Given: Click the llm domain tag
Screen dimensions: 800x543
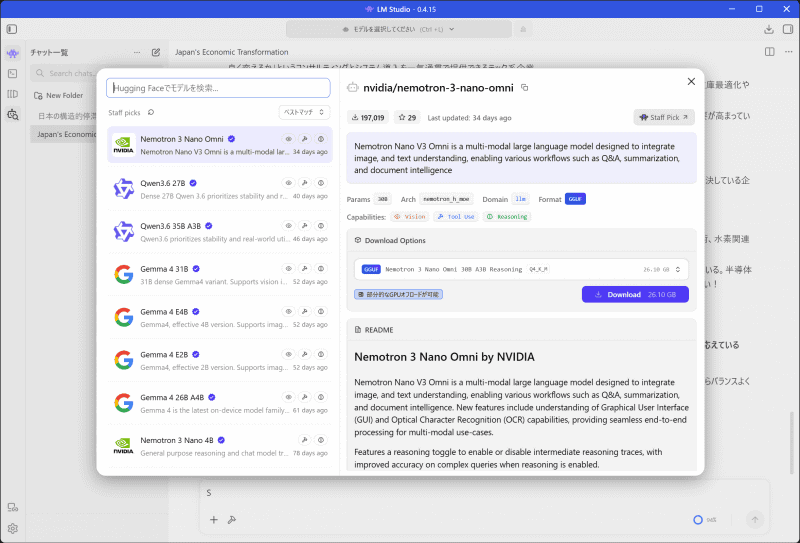Looking at the screenshot, I should point(520,199).
